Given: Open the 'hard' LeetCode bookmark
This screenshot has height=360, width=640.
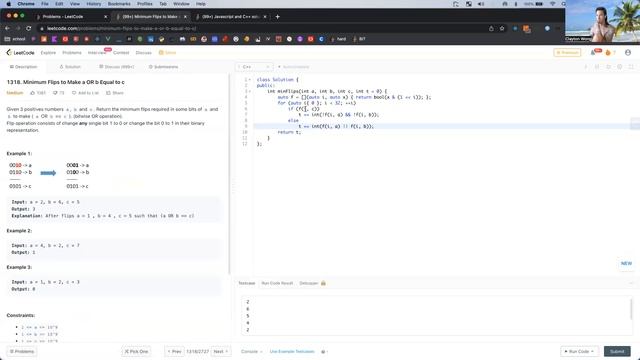Looking at the screenshot, I should 339,39.
